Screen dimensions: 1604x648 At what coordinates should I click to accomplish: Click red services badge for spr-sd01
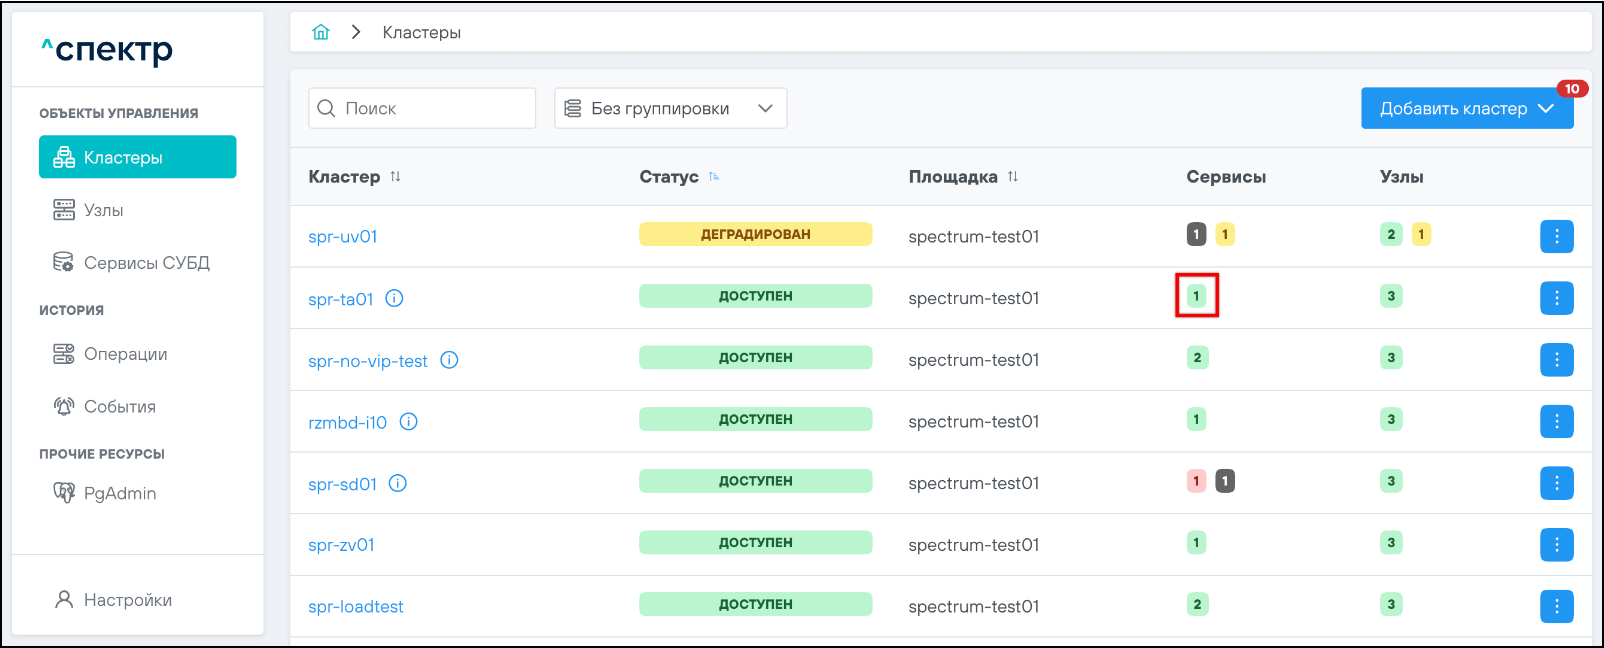click(1196, 481)
